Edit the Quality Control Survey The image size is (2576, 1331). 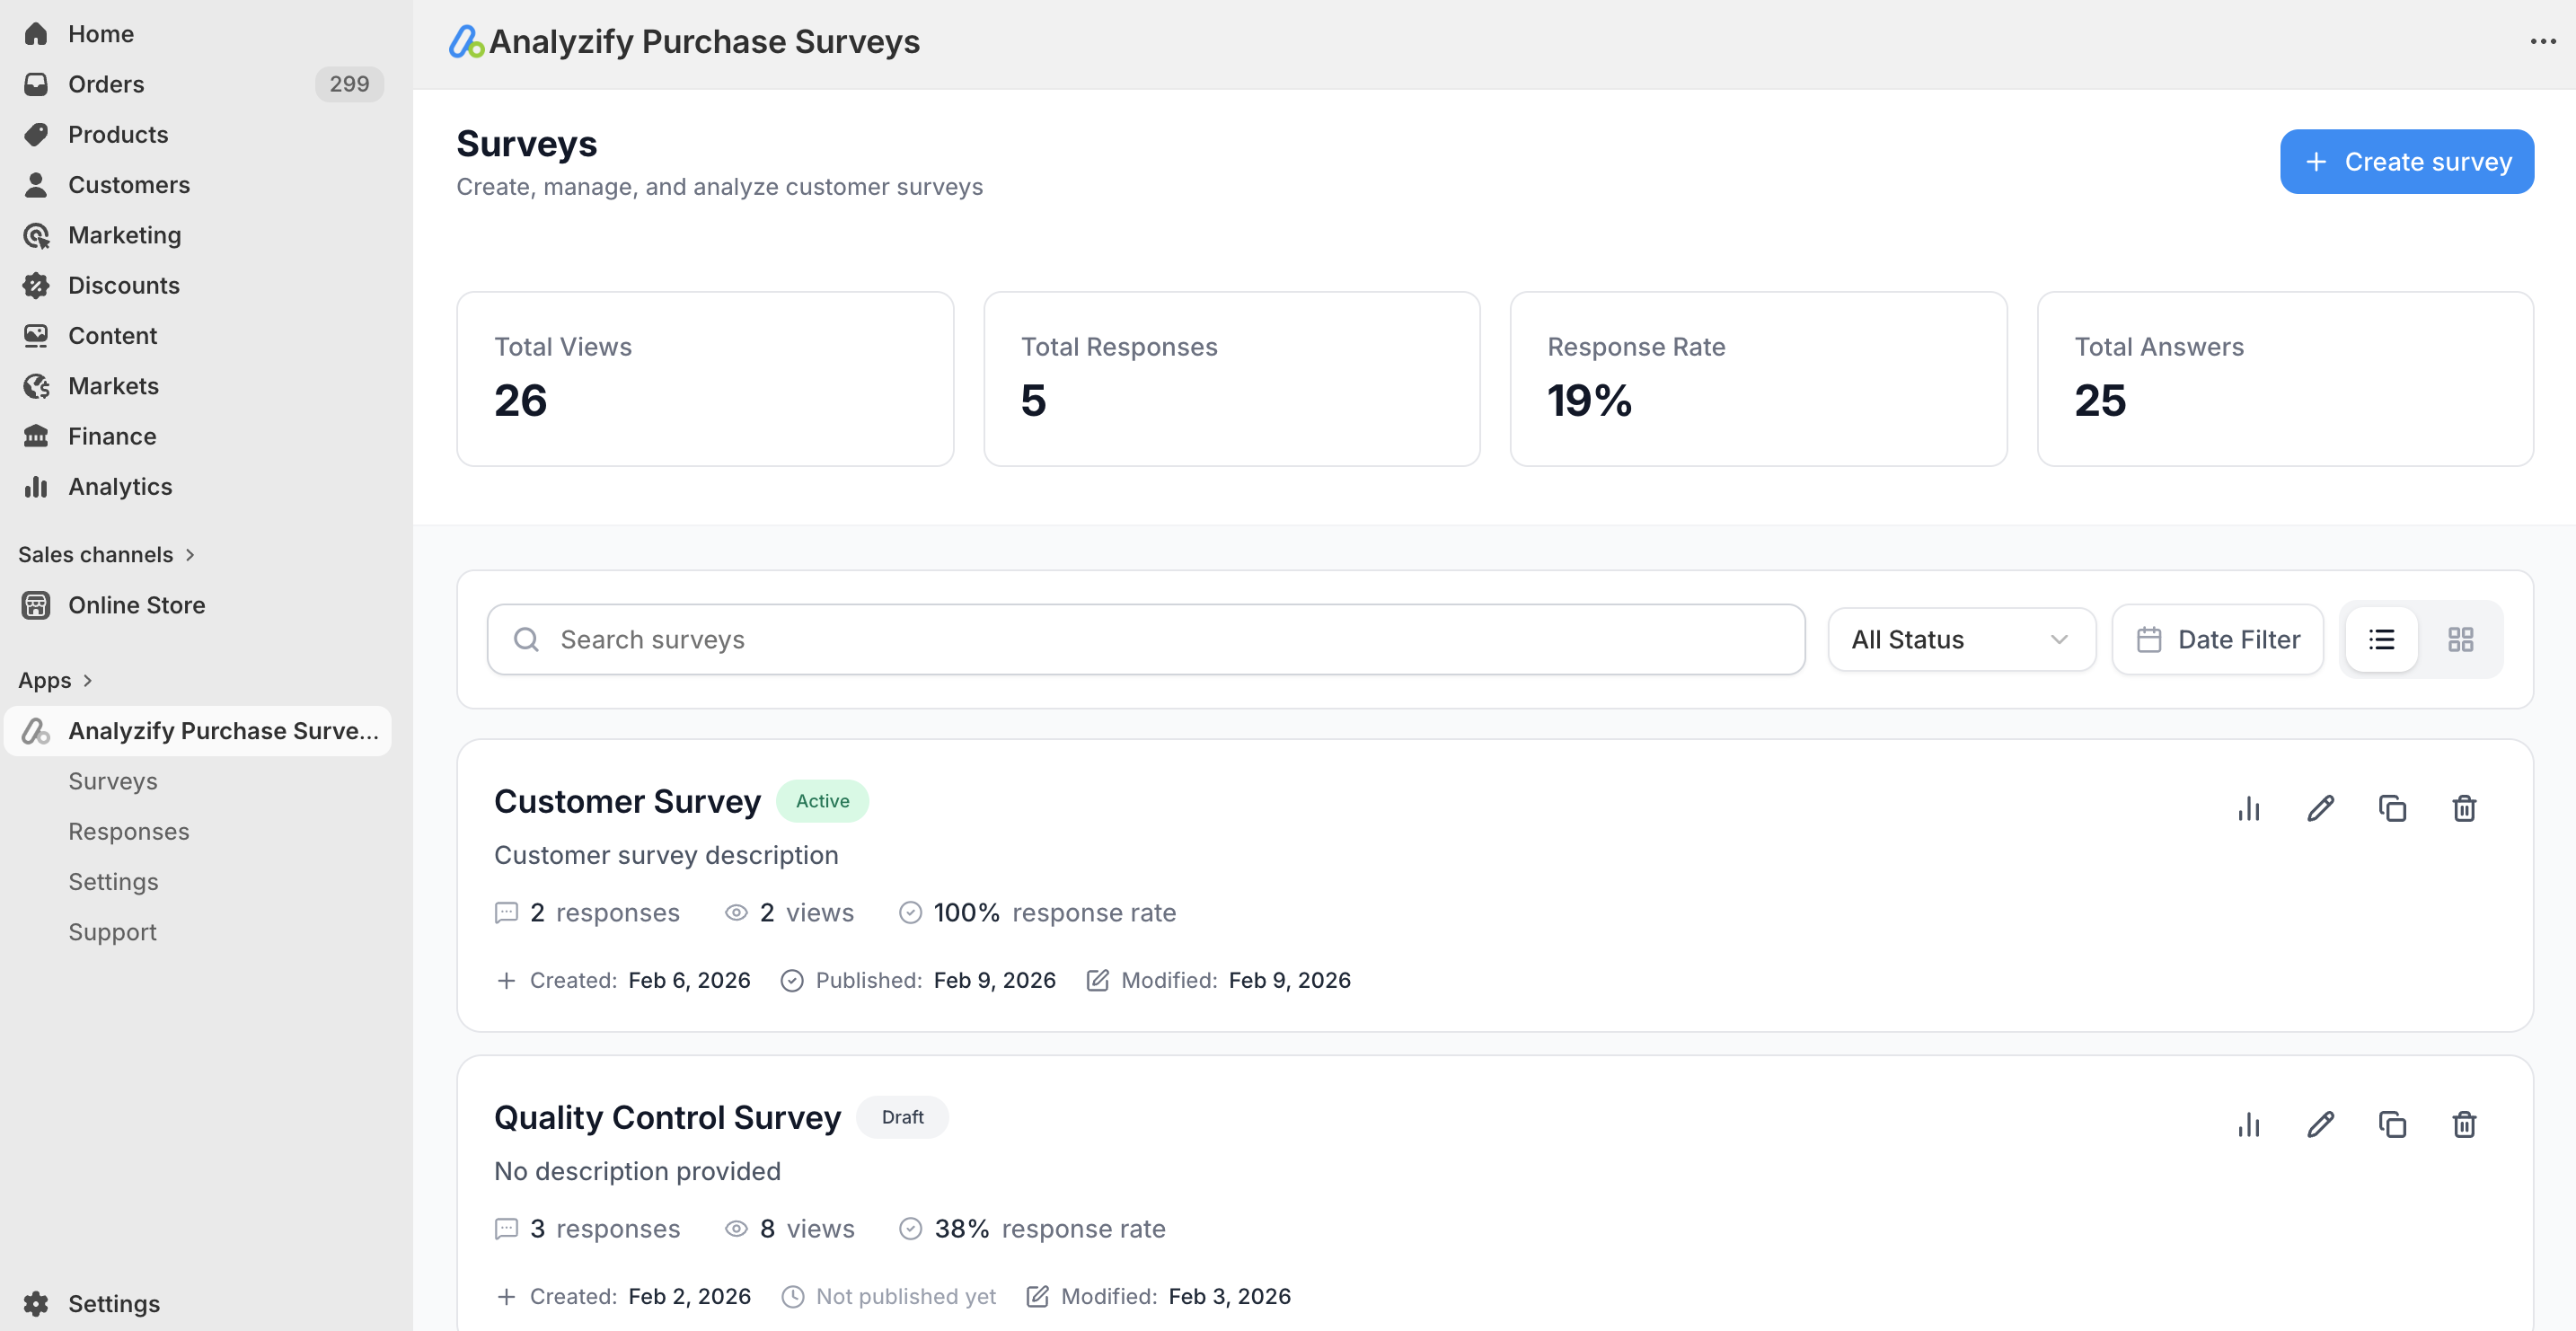click(x=2321, y=1124)
